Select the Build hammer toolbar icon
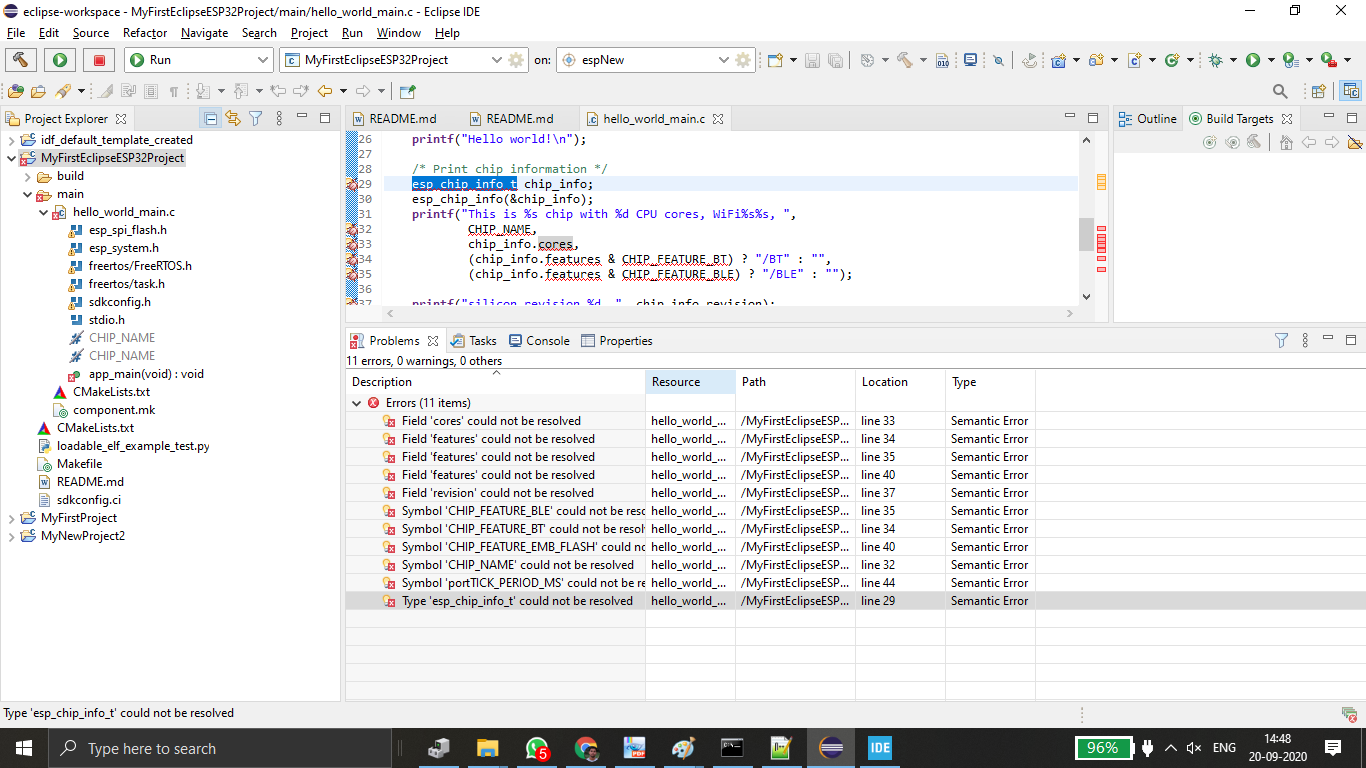1366x768 pixels. [x=21, y=60]
